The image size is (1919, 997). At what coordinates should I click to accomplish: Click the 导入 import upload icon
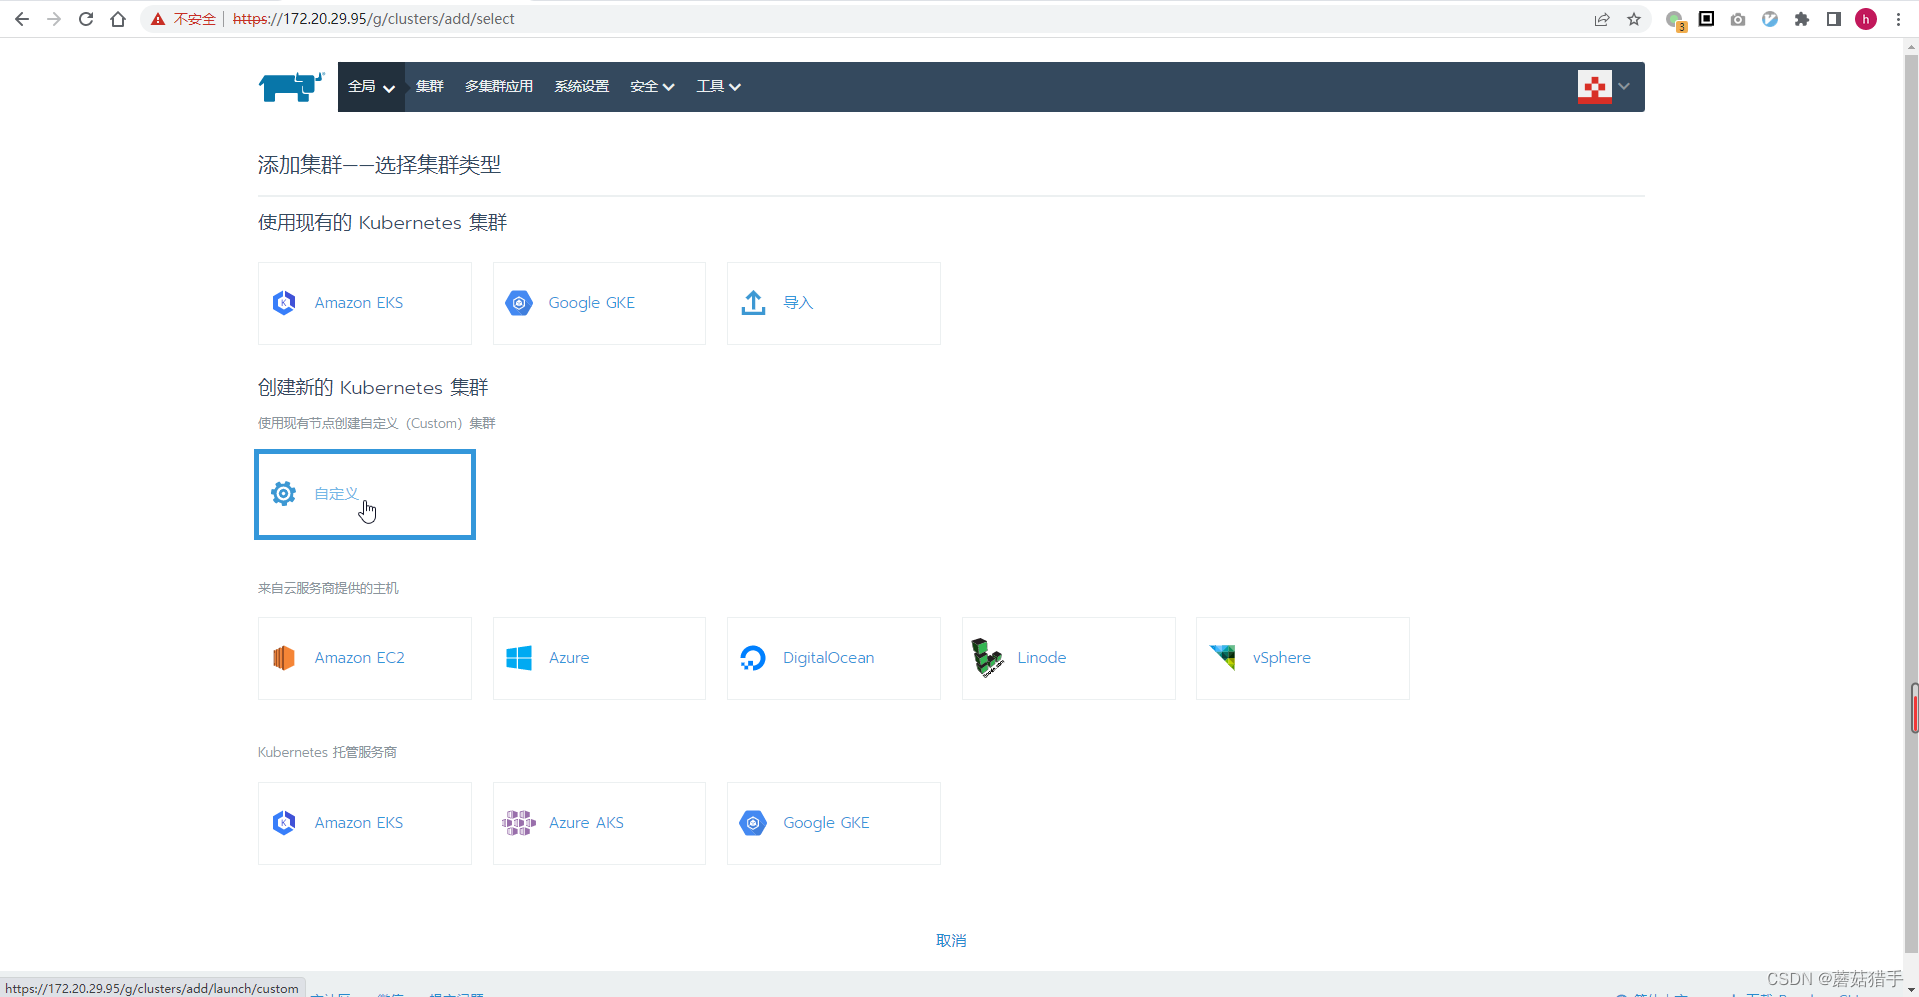(x=753, y=303)
